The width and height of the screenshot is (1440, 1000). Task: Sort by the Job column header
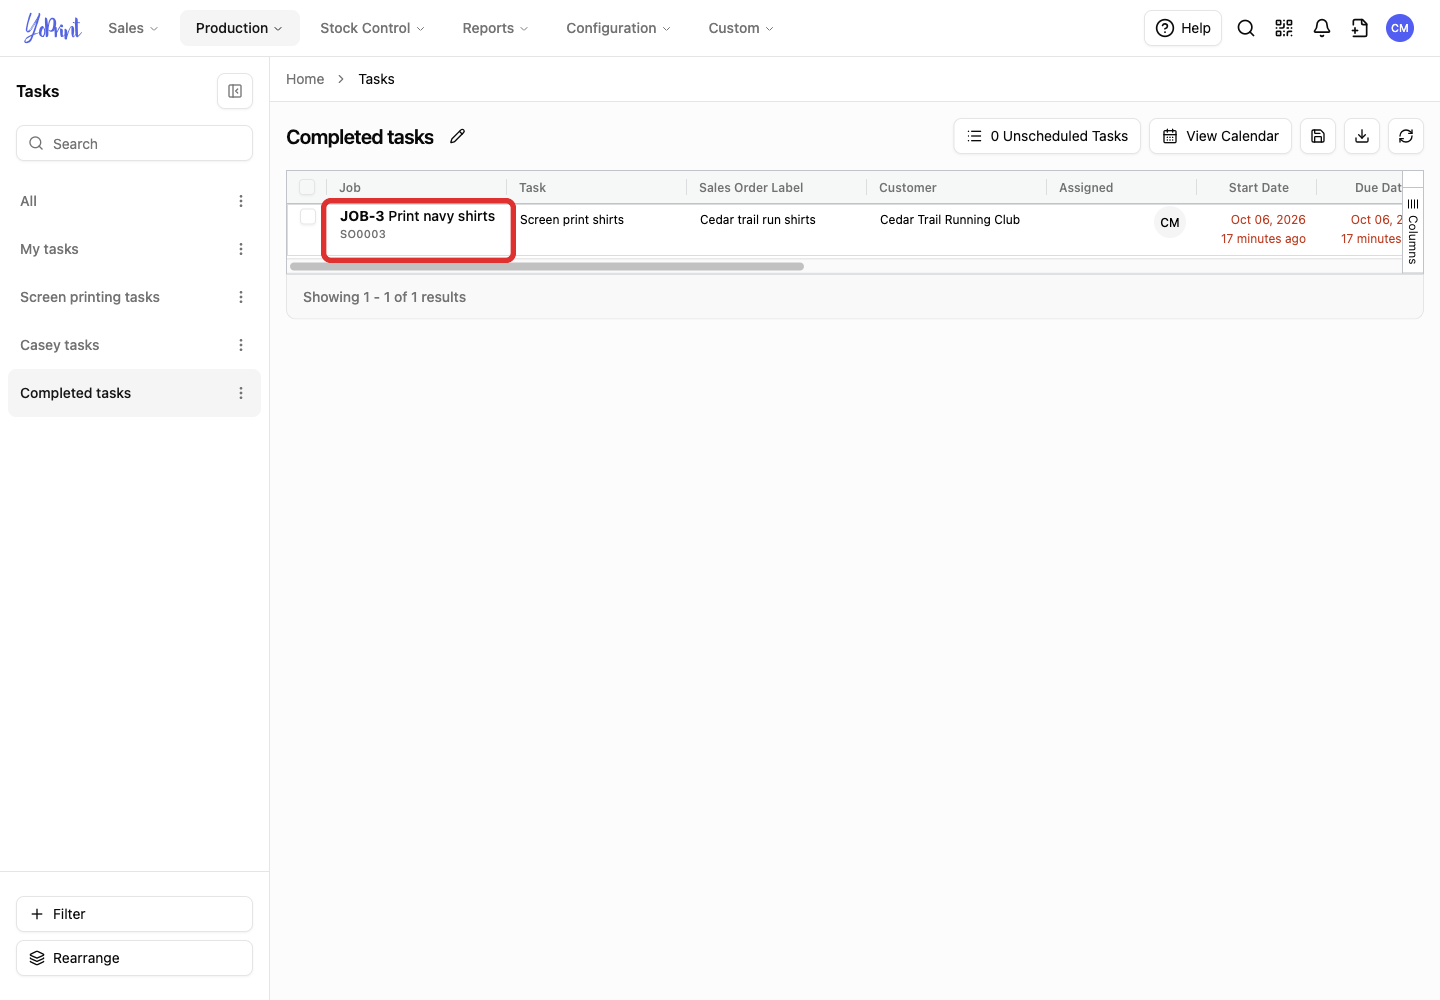click(x=350, y=187)
